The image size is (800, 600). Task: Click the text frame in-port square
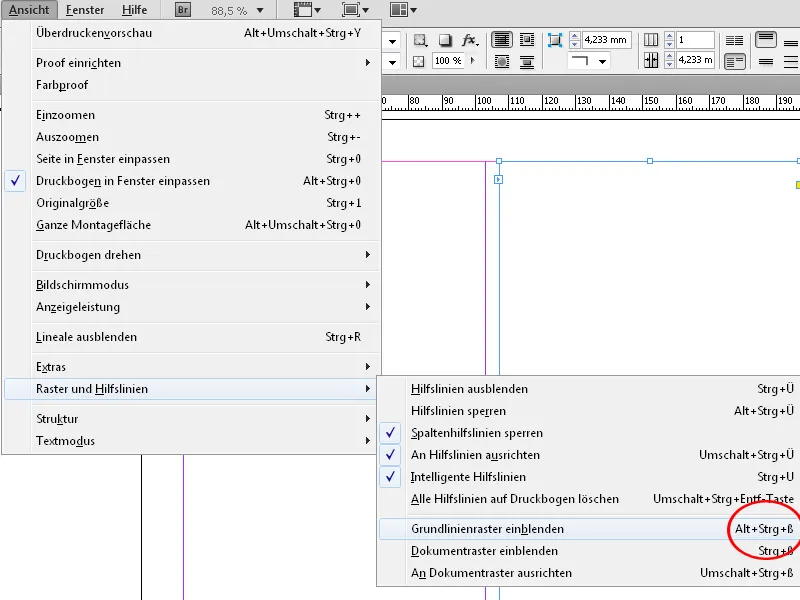(x=498, y=180)
